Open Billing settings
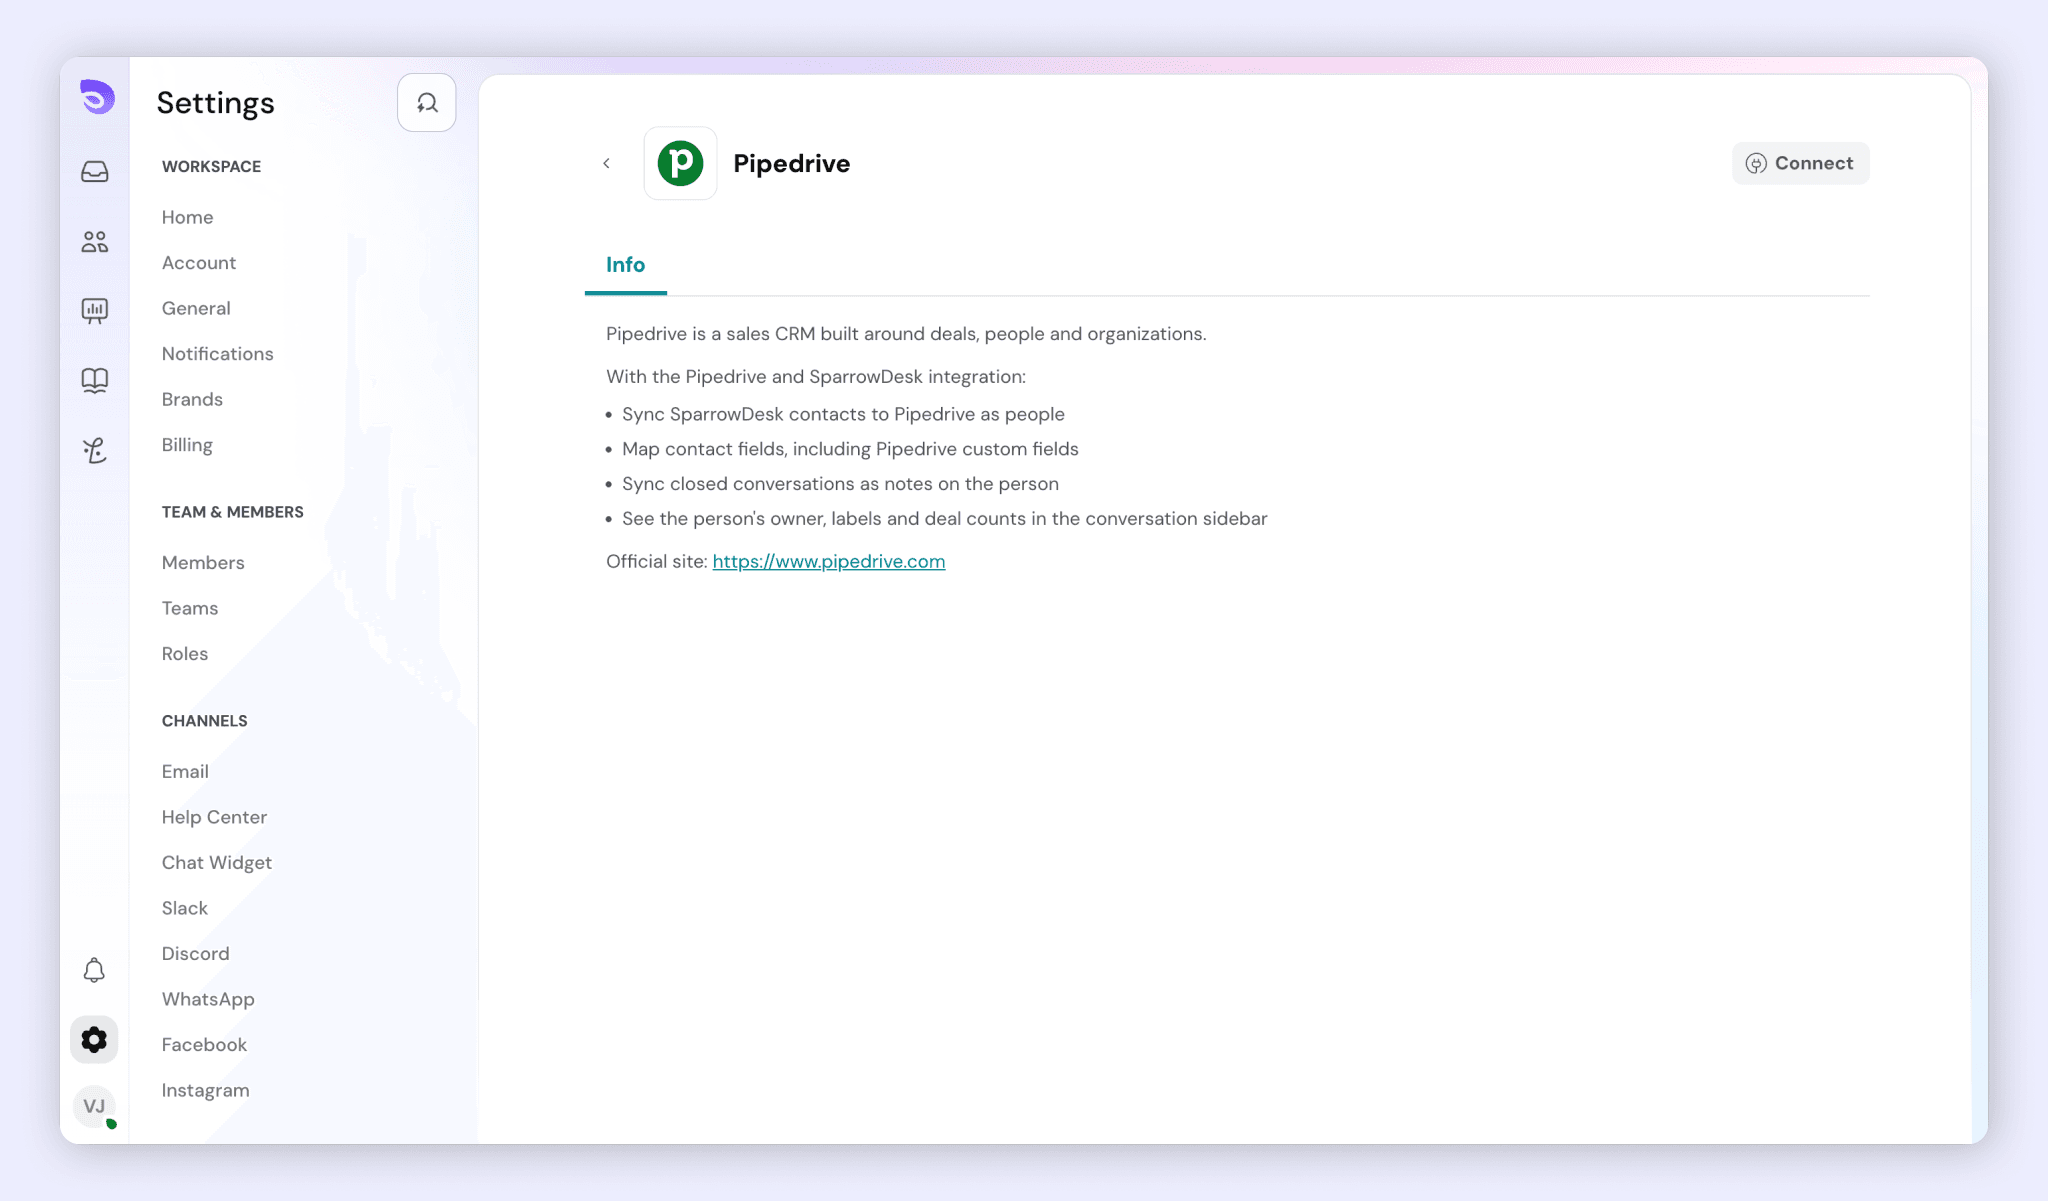 pyautogui.click(x=187, y=445)
